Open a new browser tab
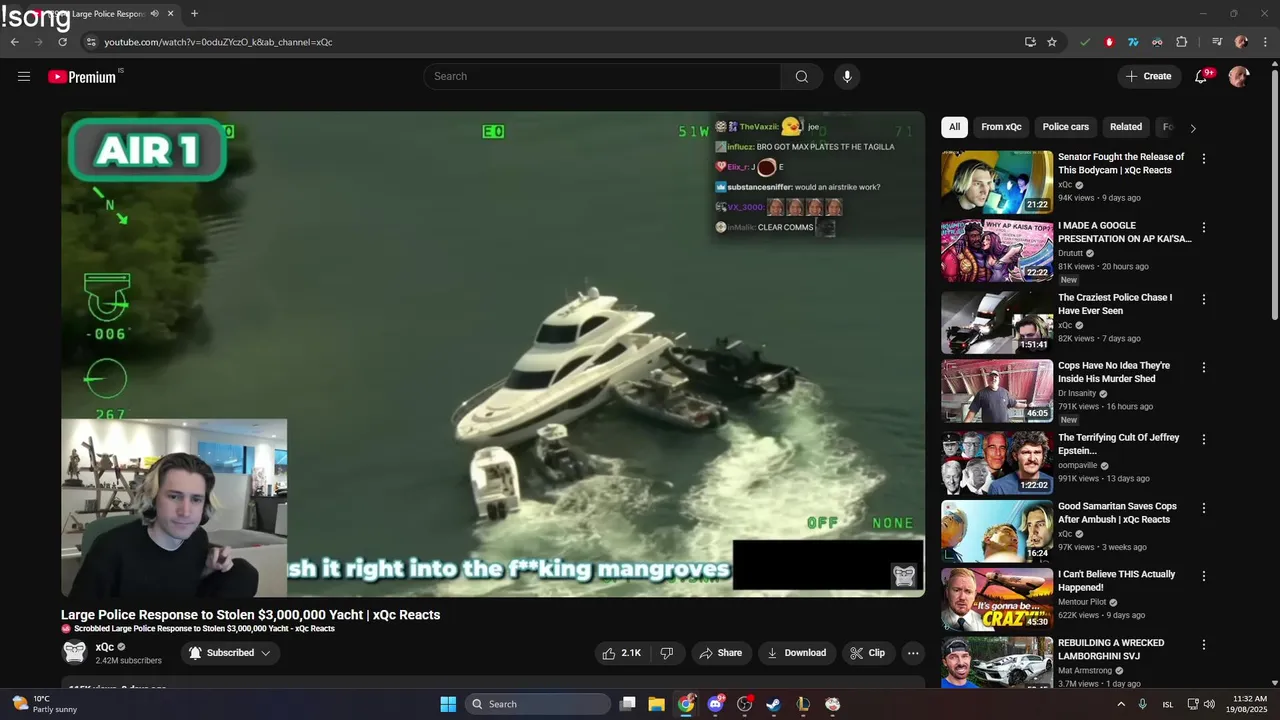The width and height of the screenshot is (1280, 720). (194, 14)
